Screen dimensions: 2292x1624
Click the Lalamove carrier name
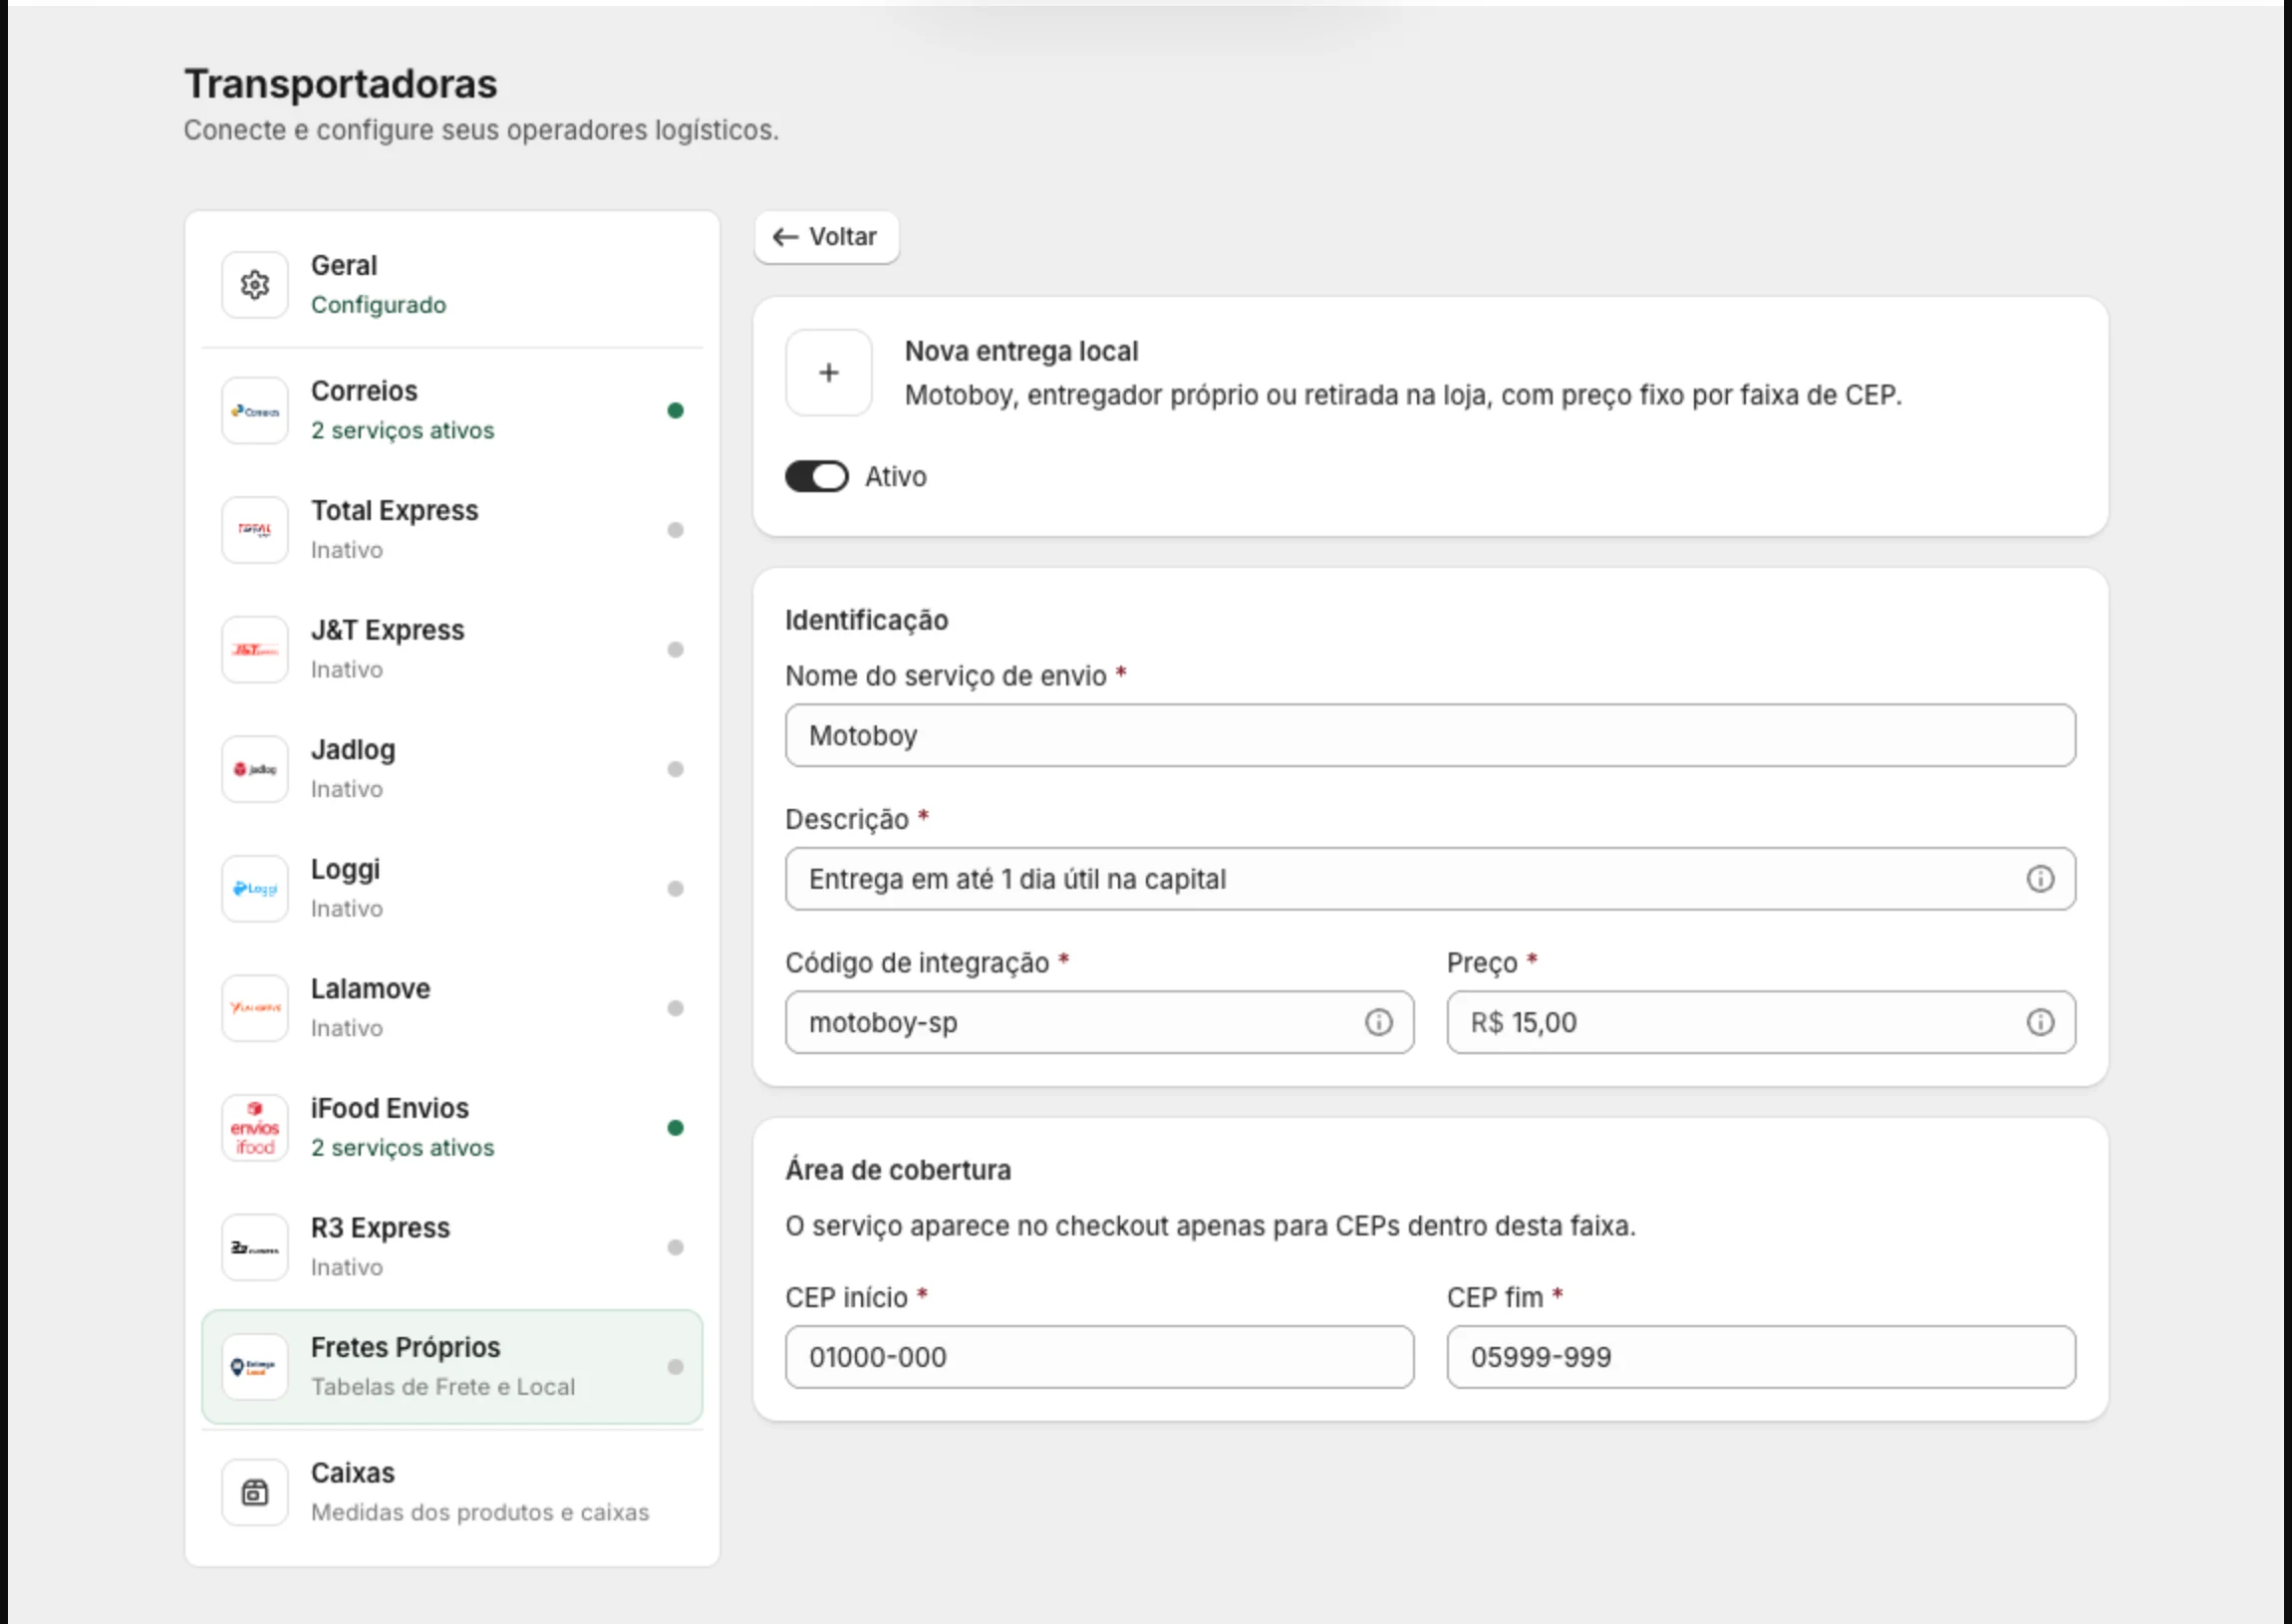(371, 989)
